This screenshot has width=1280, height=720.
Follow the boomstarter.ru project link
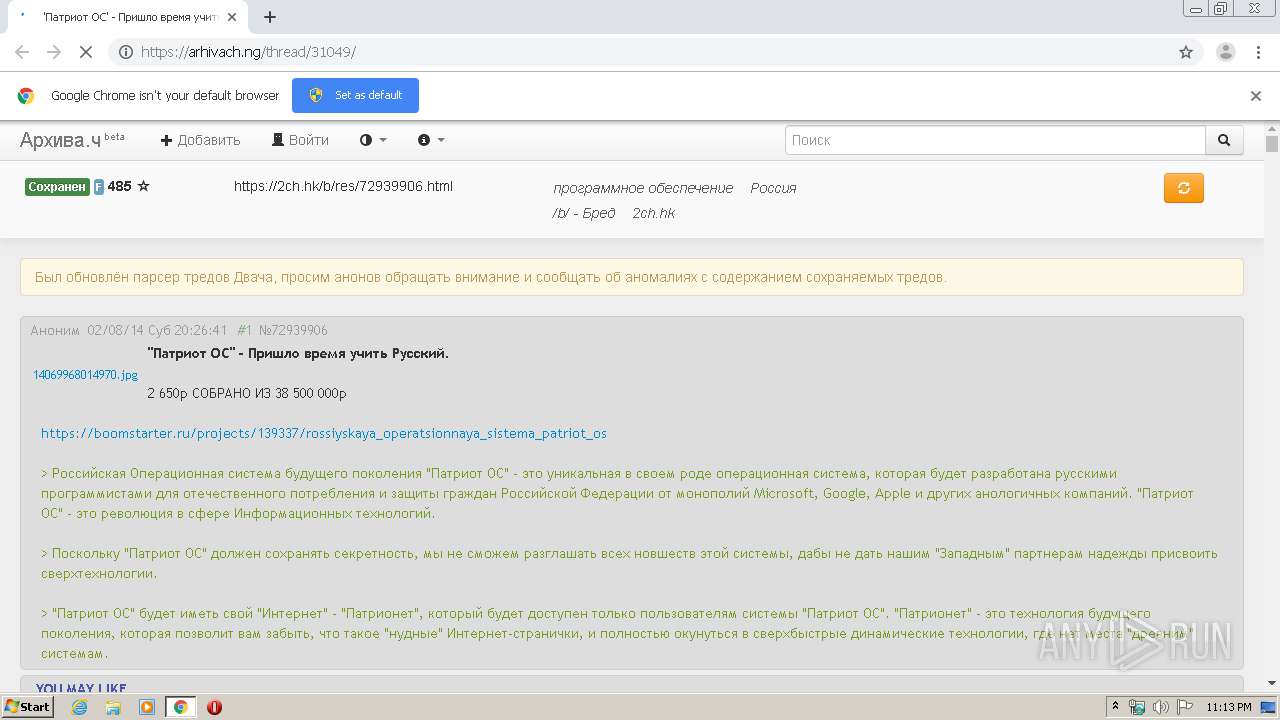pyautogui.click(x=324, y=434)
